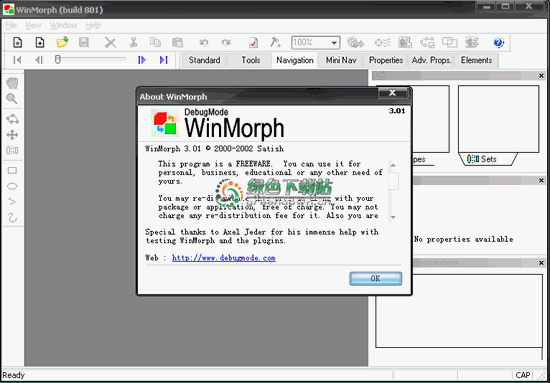The image size is (550, 383).
Task: Open the View menu
Action: point(33,26)
